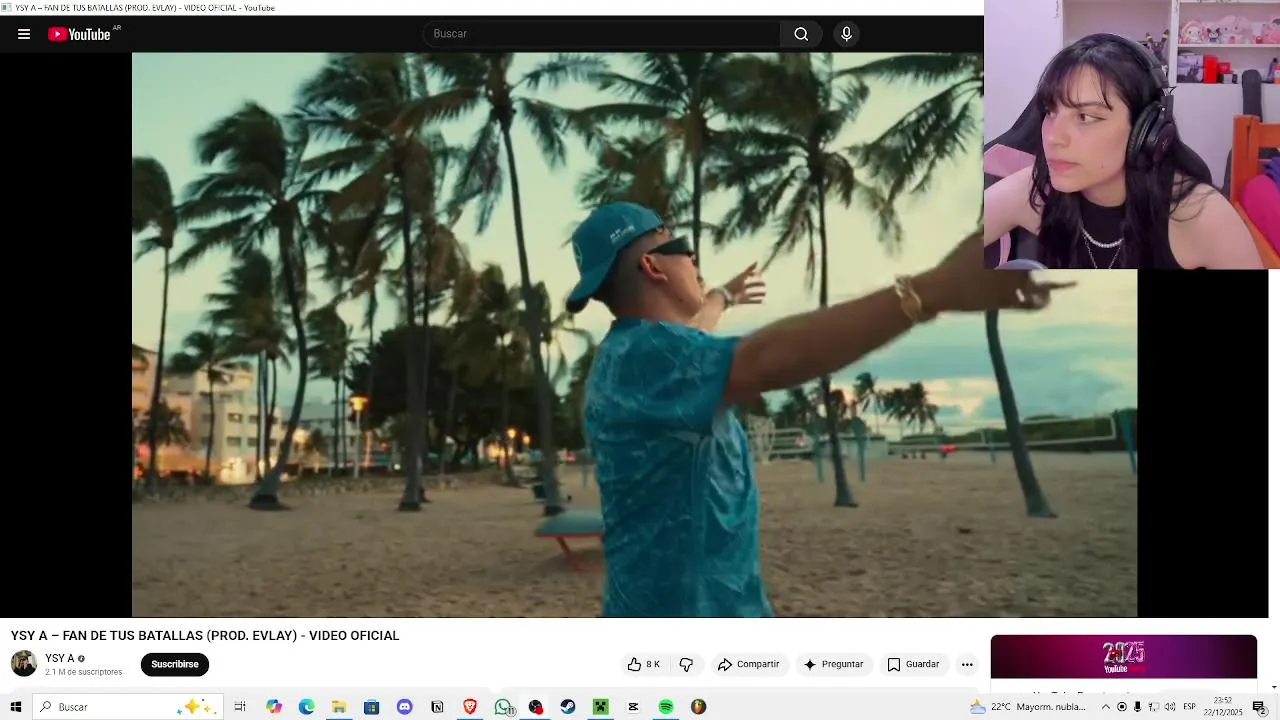Expand the hidden system tray icons chevron
The image size is (1280, 720).
pyautogui.click(x=1106, y=707)
